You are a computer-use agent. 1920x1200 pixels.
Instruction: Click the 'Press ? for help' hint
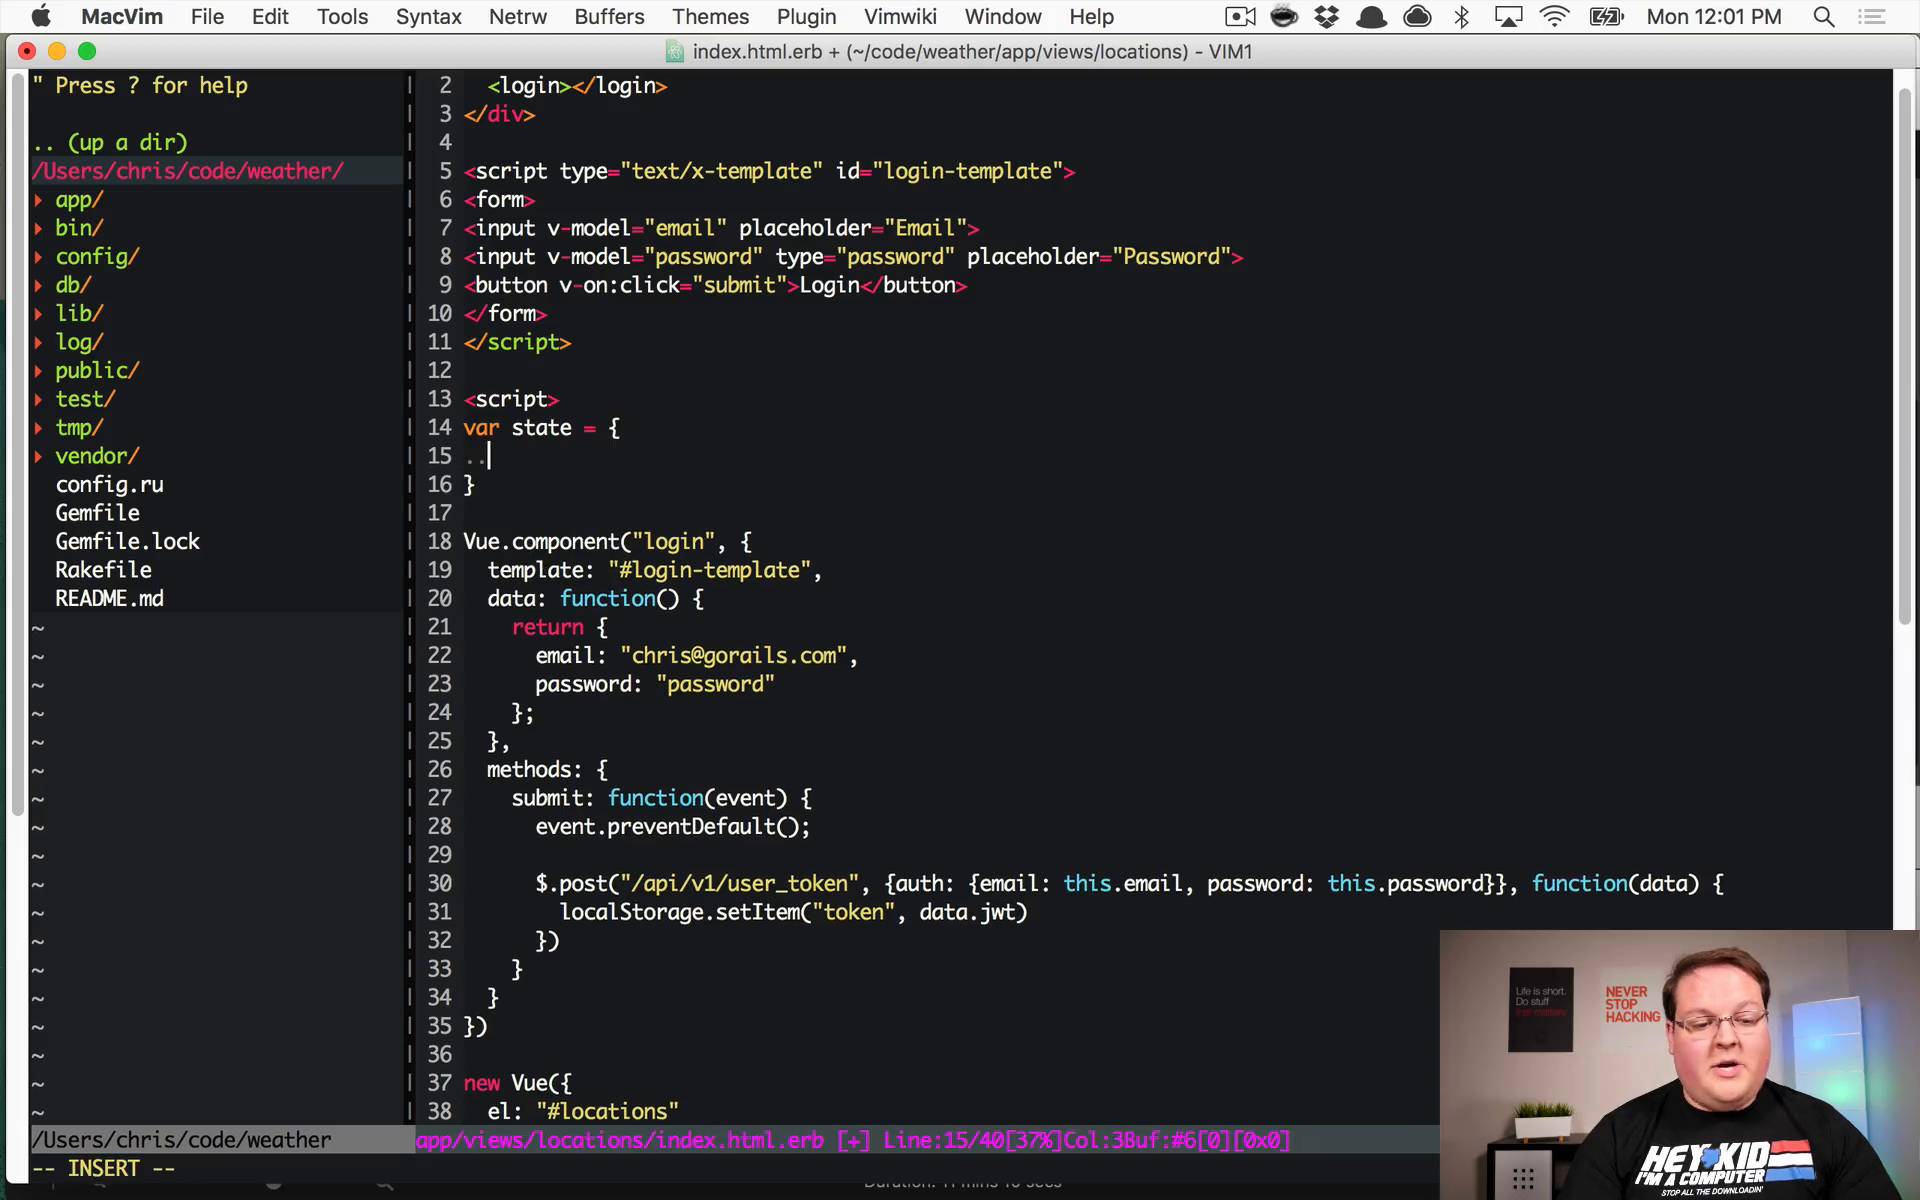[x=151, y=86]
